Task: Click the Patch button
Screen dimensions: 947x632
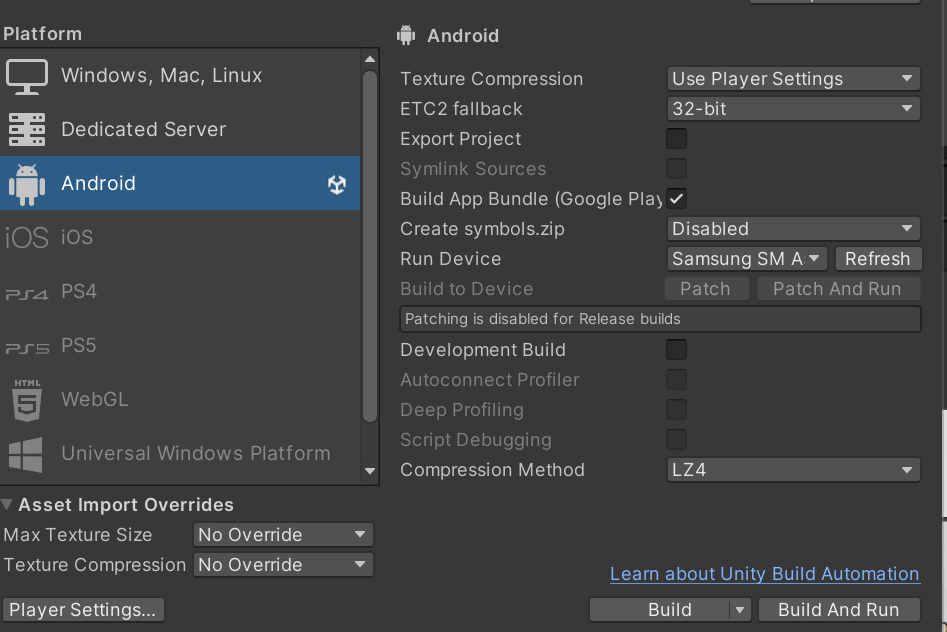Action: click(706, 289)
